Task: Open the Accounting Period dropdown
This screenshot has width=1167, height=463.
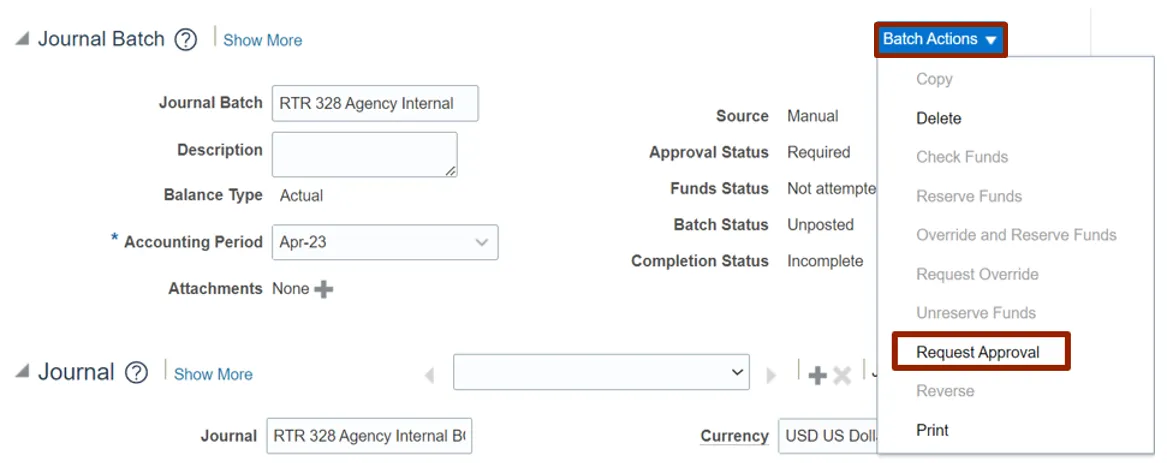Action: tap(481, 242)
